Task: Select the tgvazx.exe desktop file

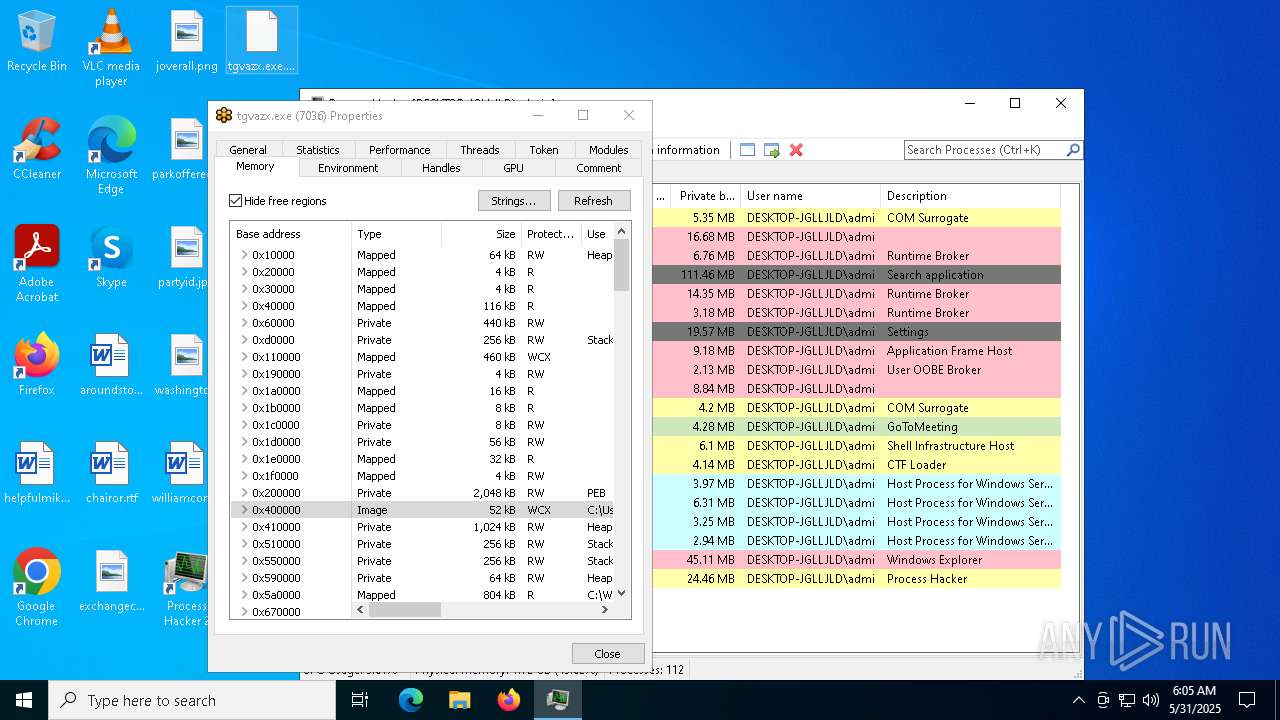Action: tap(262, 41)
